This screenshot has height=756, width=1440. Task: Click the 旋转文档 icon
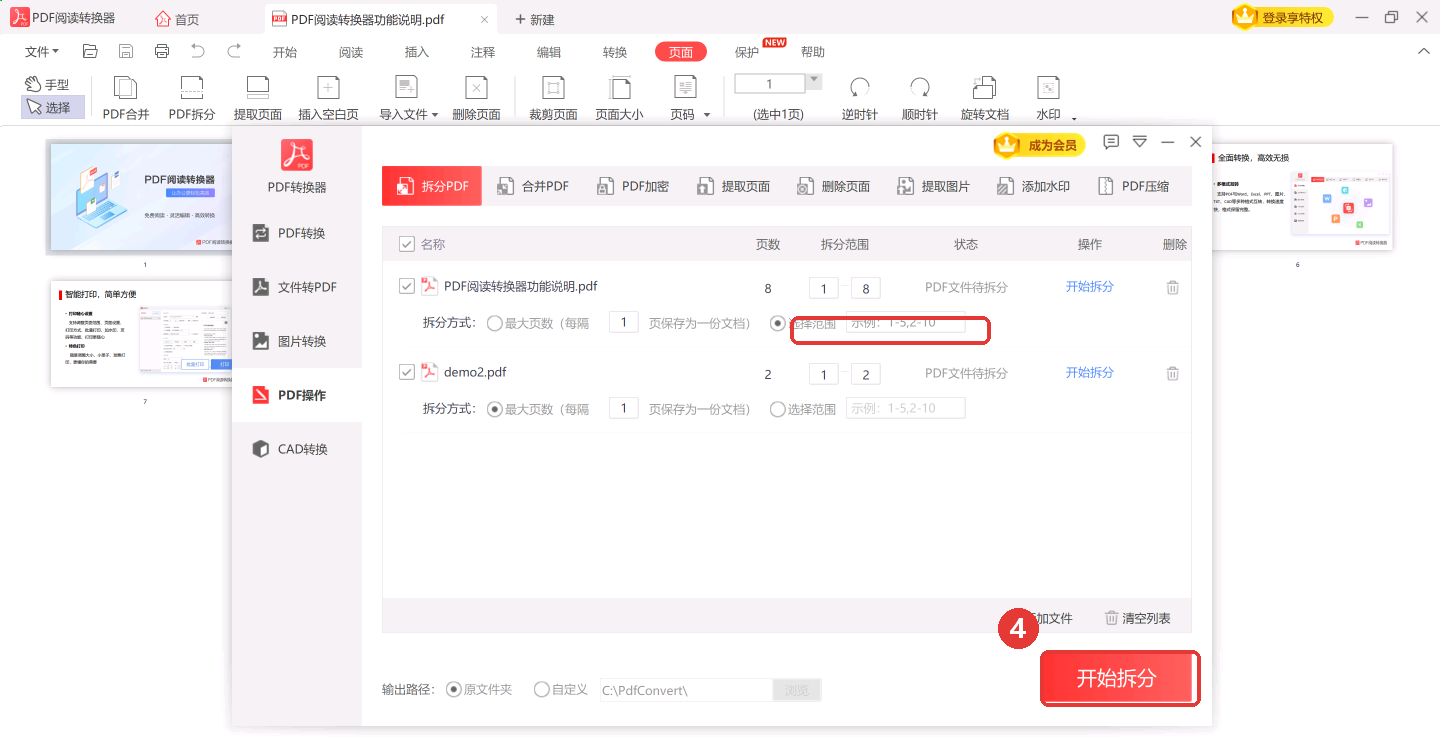tap(985, 99)
